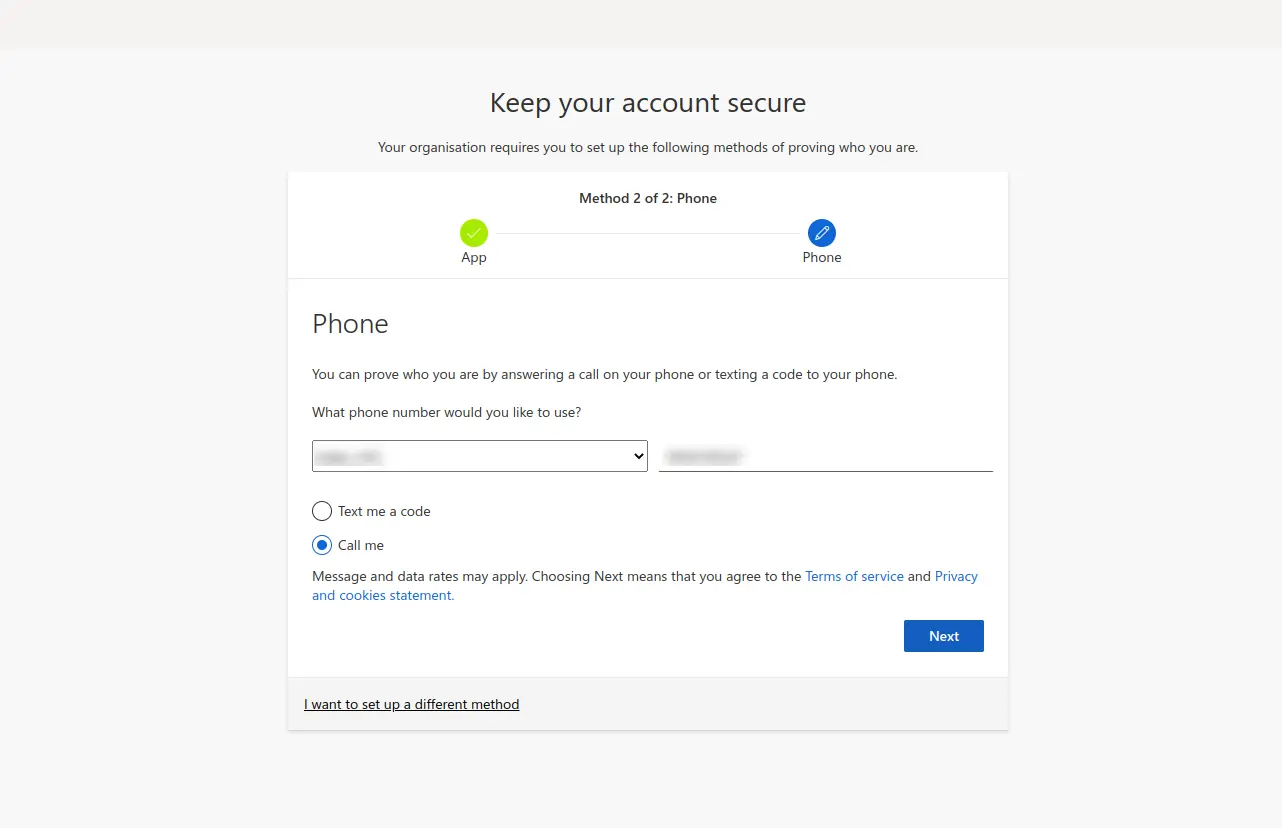Enable texting a verification code instead of calling

[321, 511]
